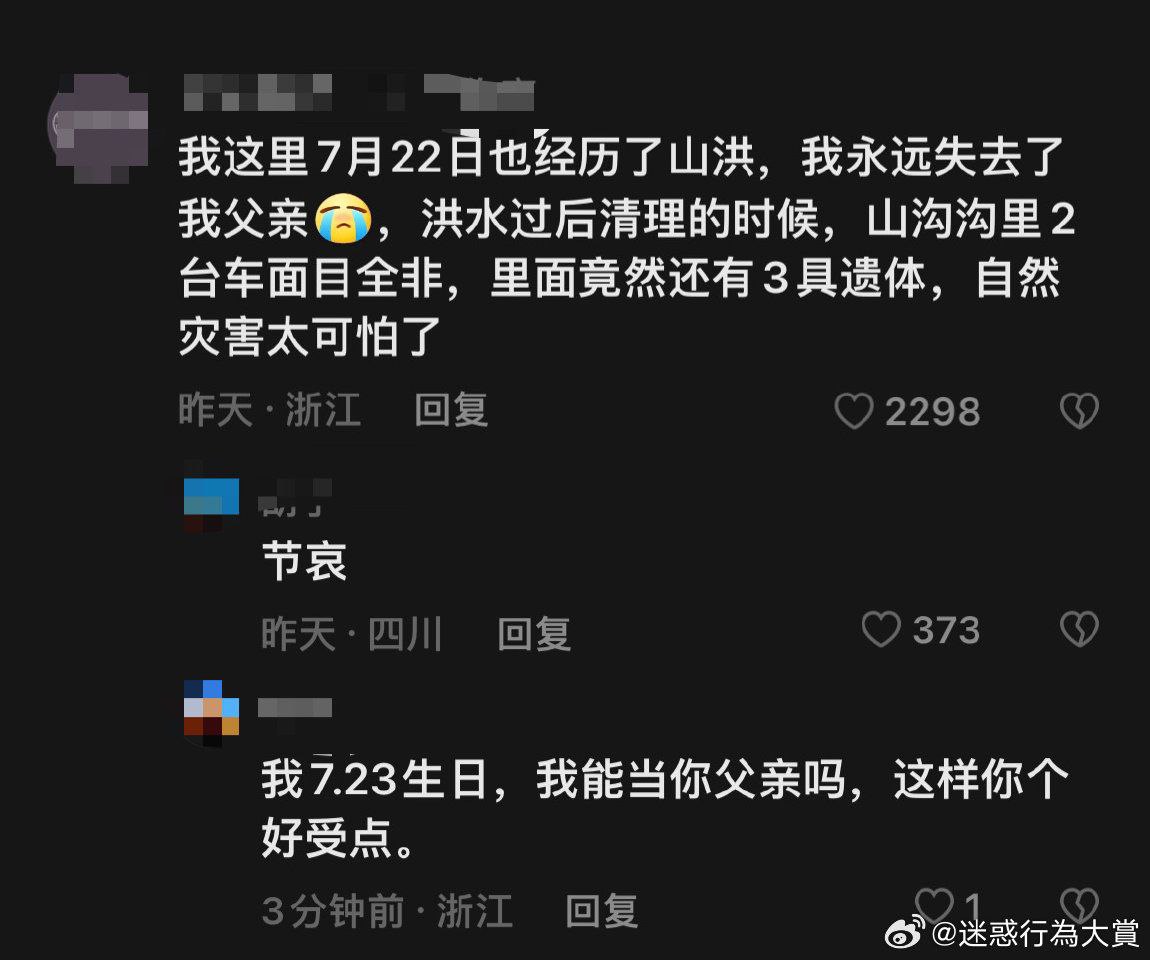Reply to the 3分钟前 comment from 浙江

[601, 912]
